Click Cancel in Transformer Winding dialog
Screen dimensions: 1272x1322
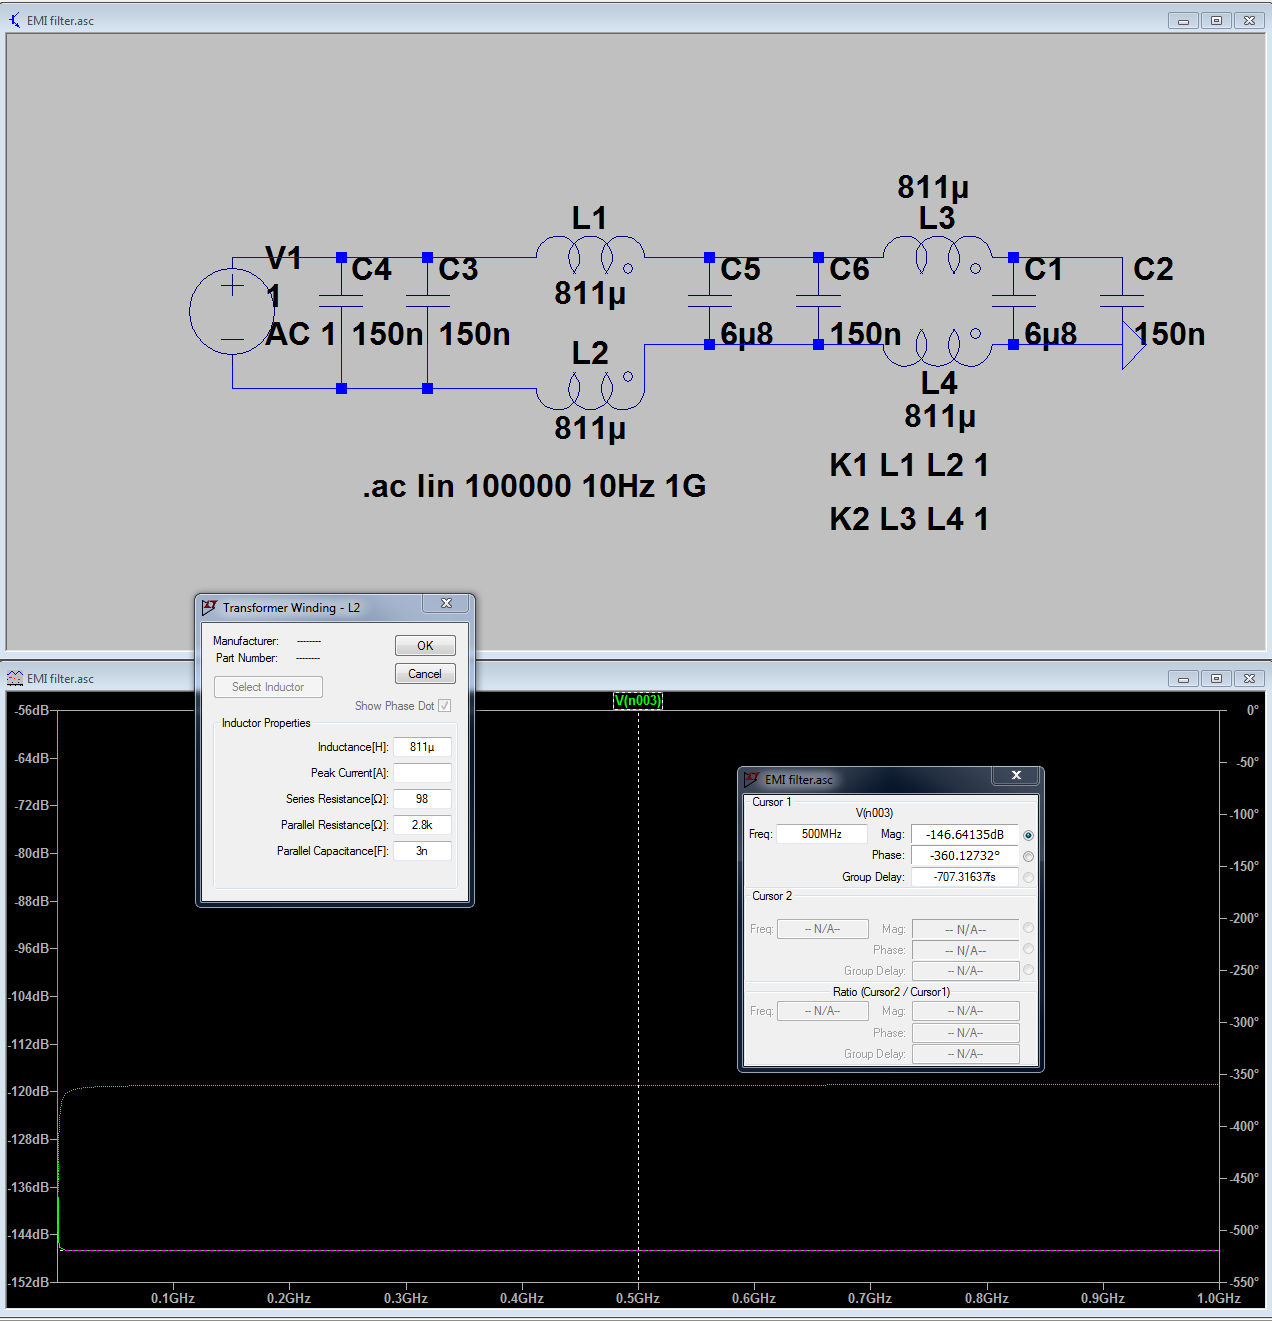[425, 674]
